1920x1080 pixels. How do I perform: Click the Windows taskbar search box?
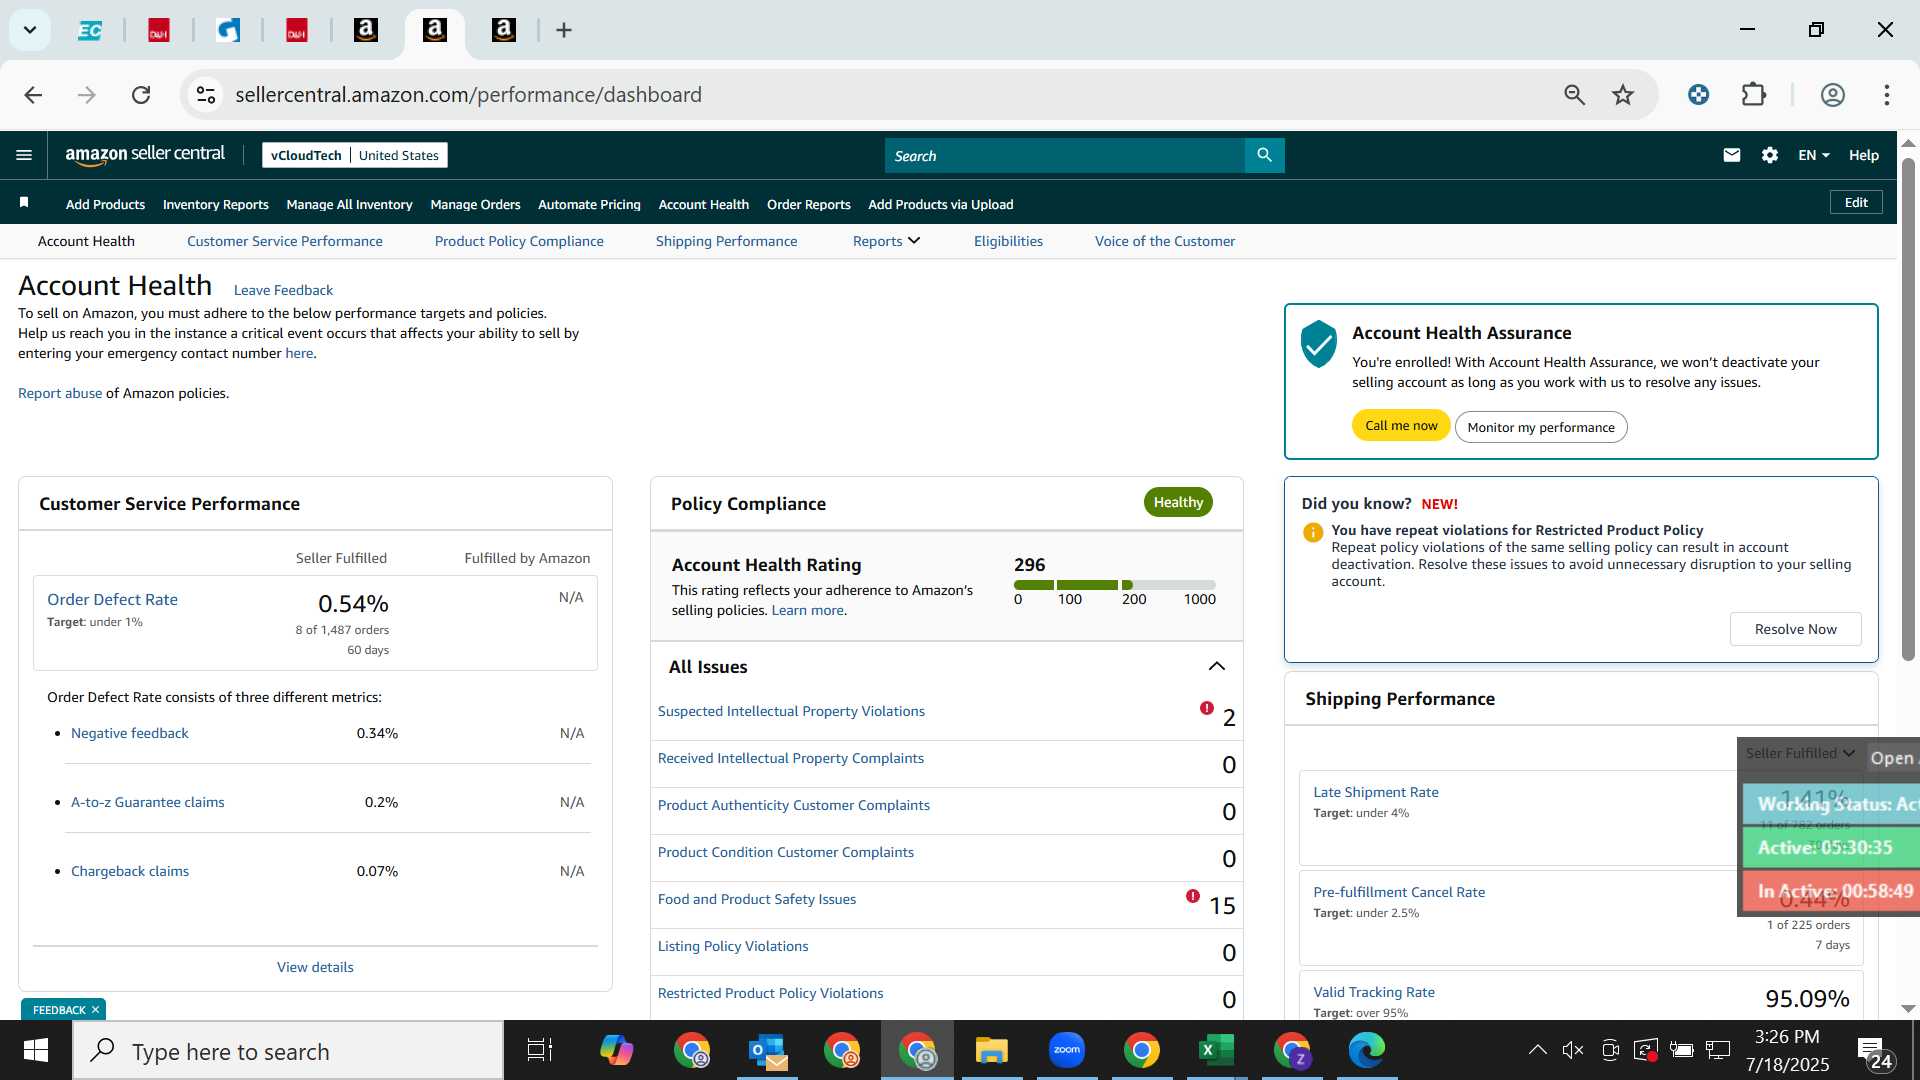pos(288,1050)
